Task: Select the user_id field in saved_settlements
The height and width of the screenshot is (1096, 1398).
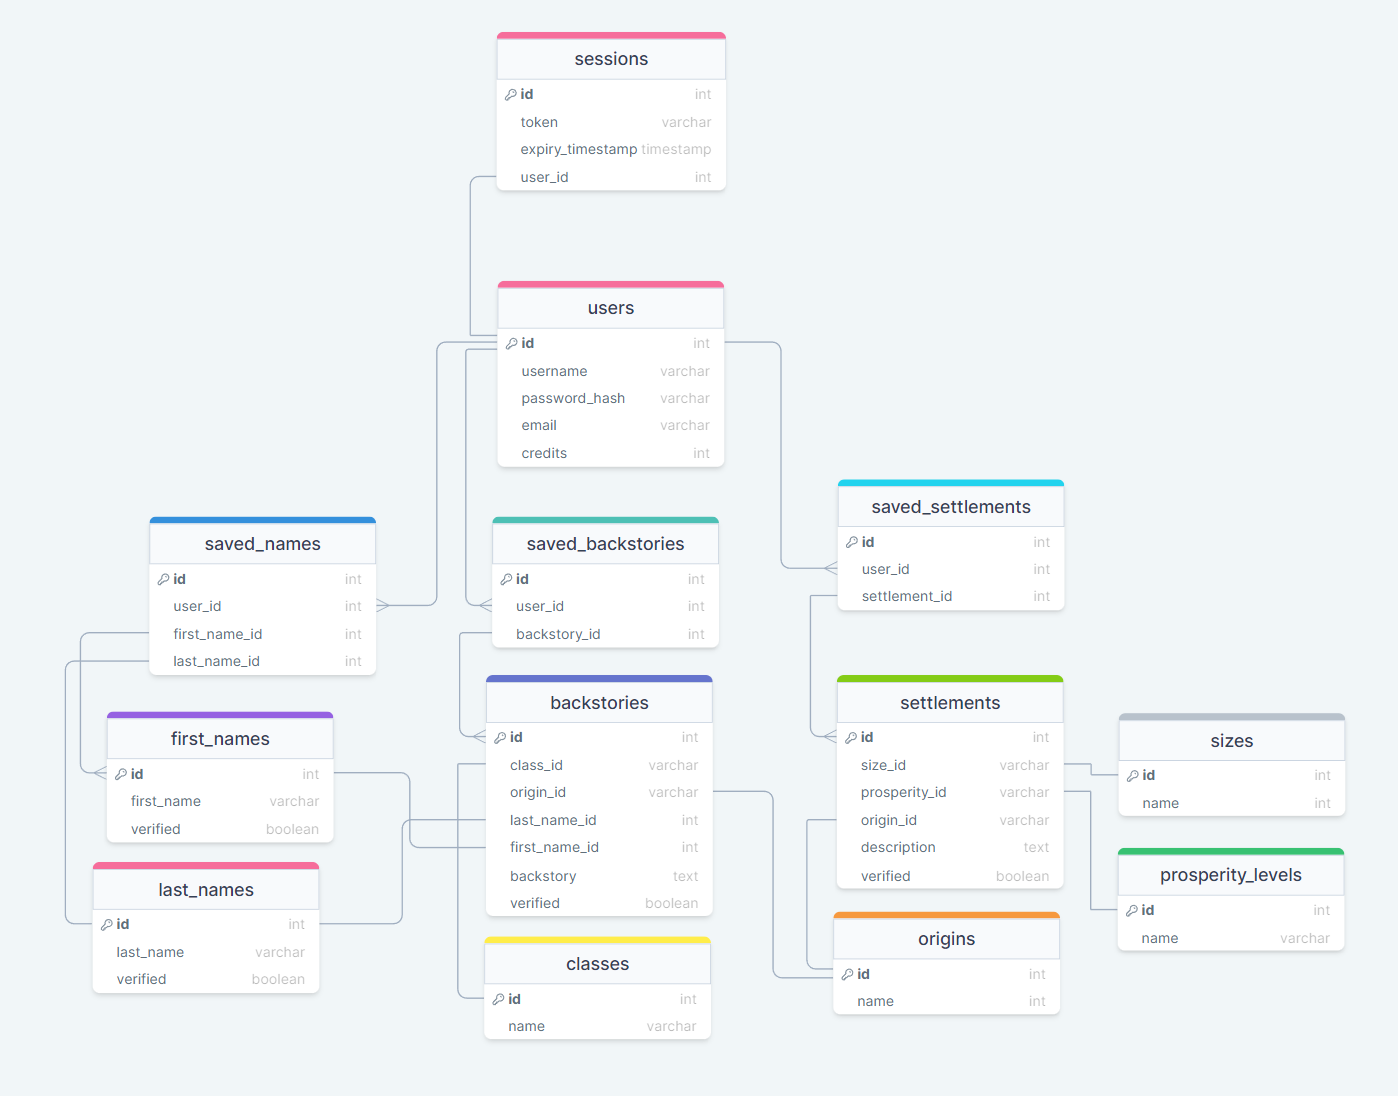Action: tap(885, 568)
